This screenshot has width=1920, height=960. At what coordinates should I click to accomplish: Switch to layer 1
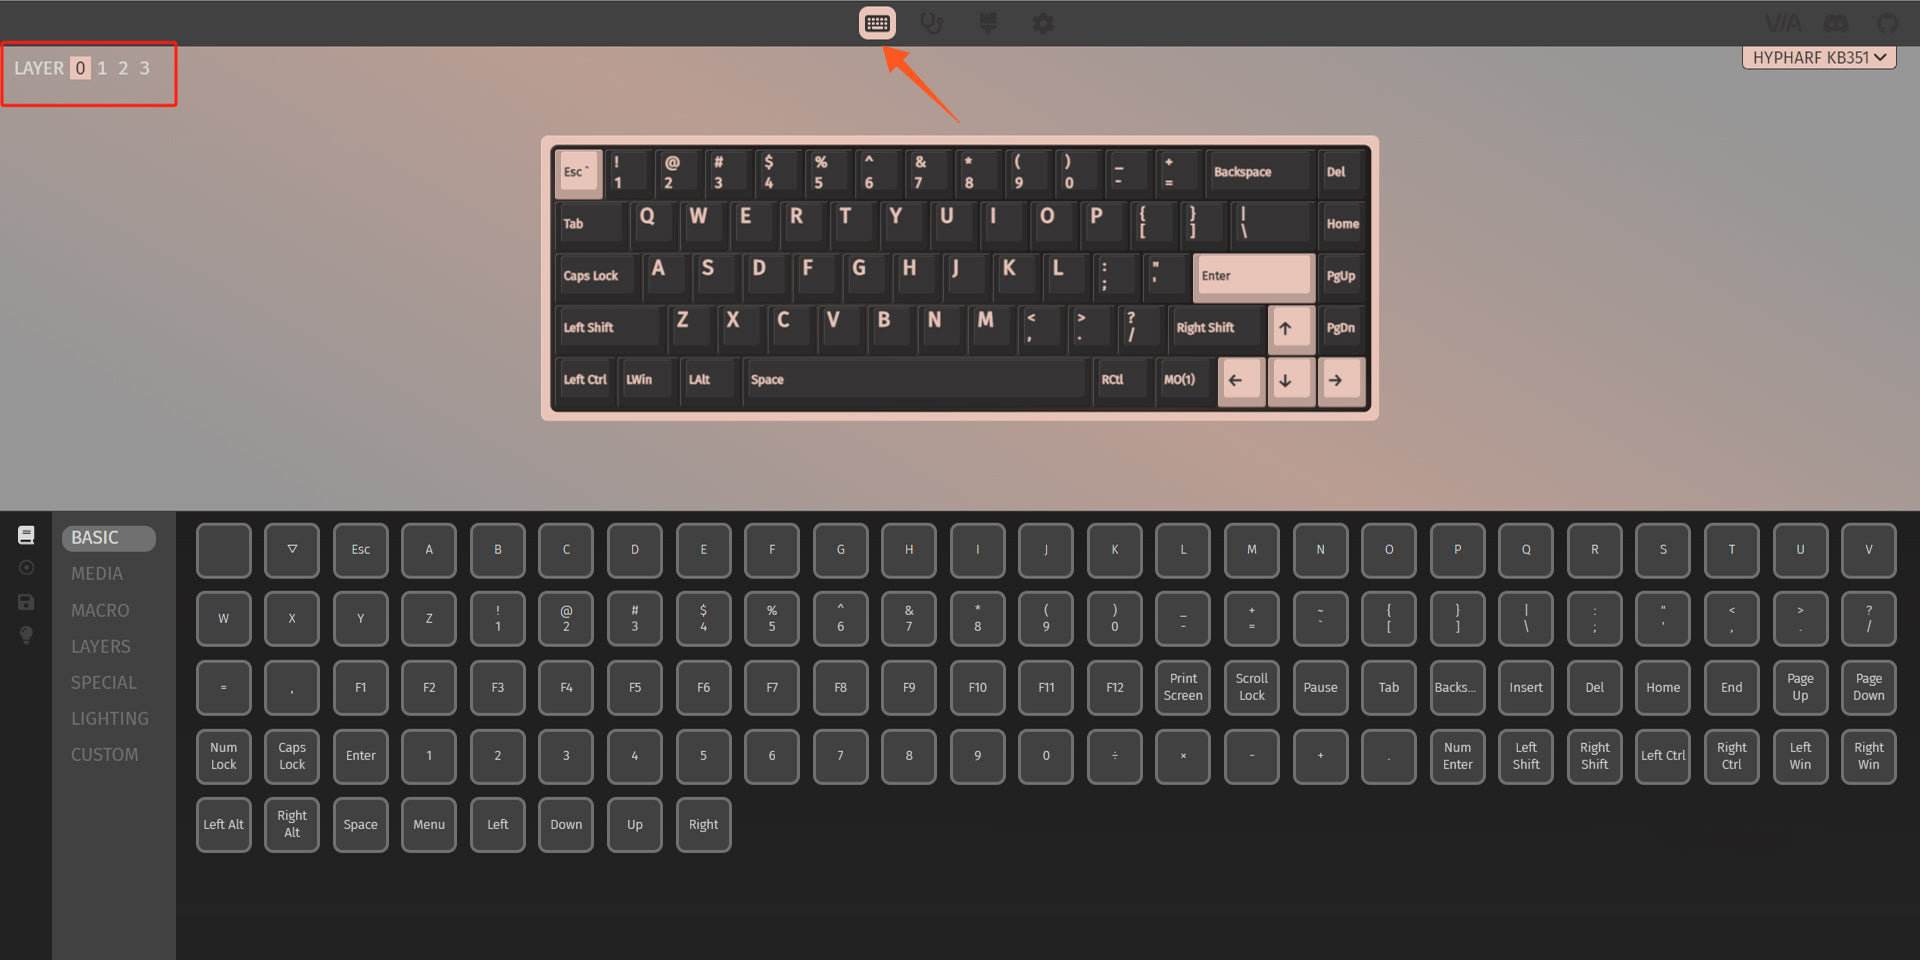tap(102, 68)
